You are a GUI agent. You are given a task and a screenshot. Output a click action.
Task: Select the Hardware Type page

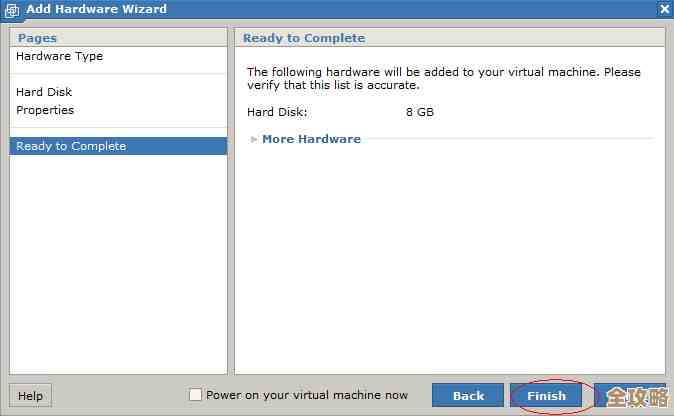coord(59,56)
